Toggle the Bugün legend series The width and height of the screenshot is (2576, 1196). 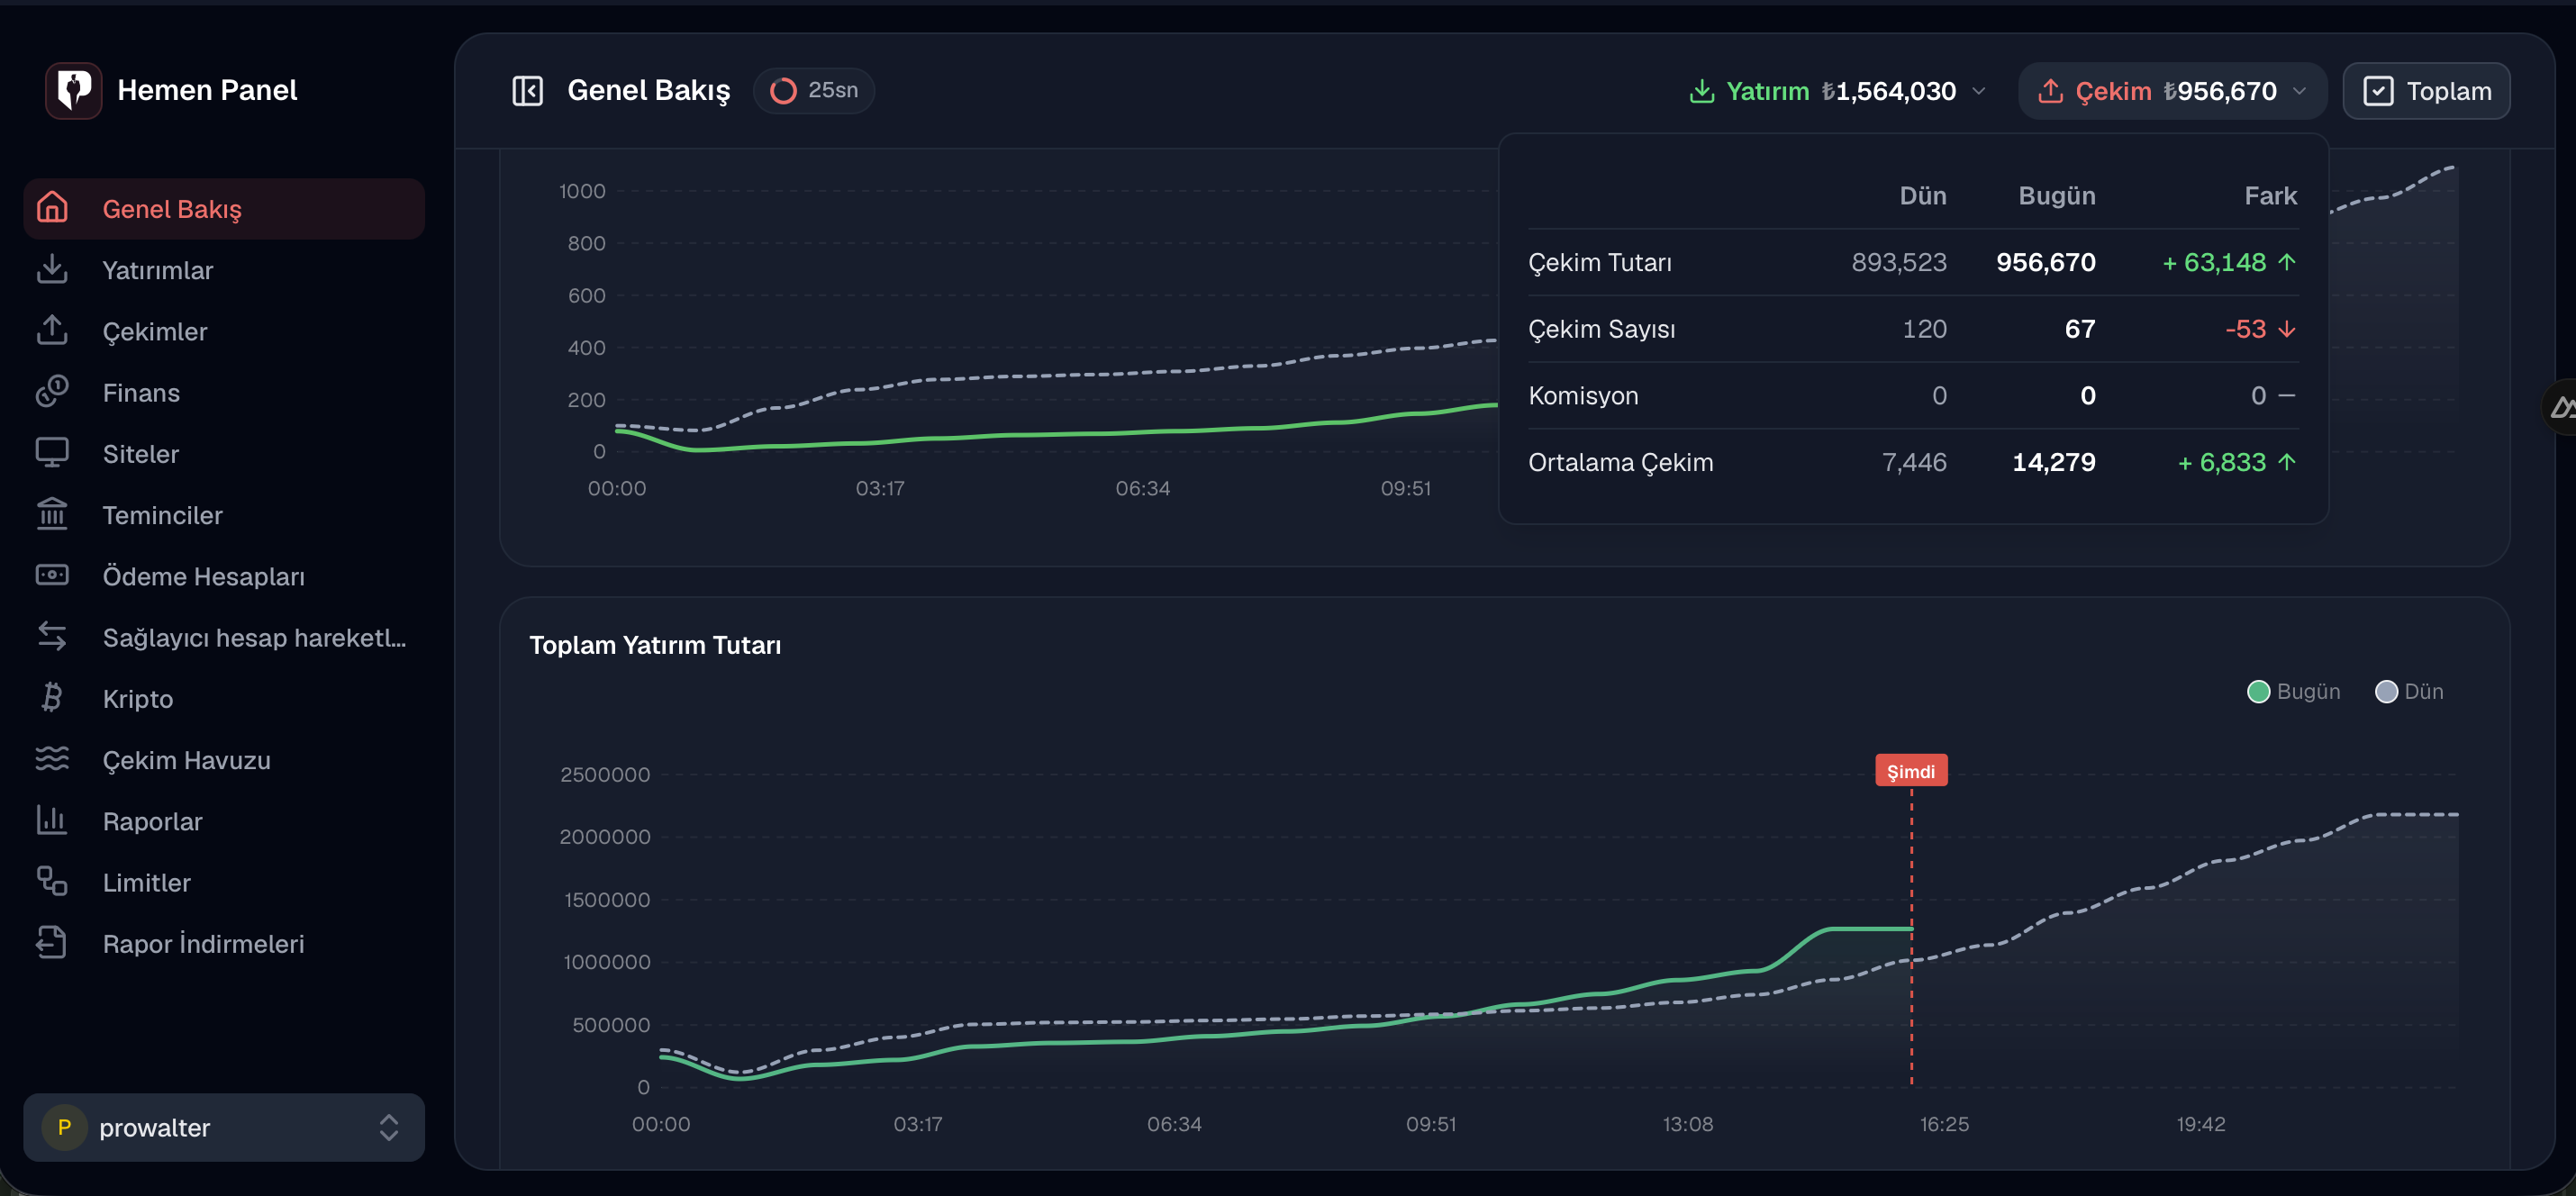click(2293, 691)
